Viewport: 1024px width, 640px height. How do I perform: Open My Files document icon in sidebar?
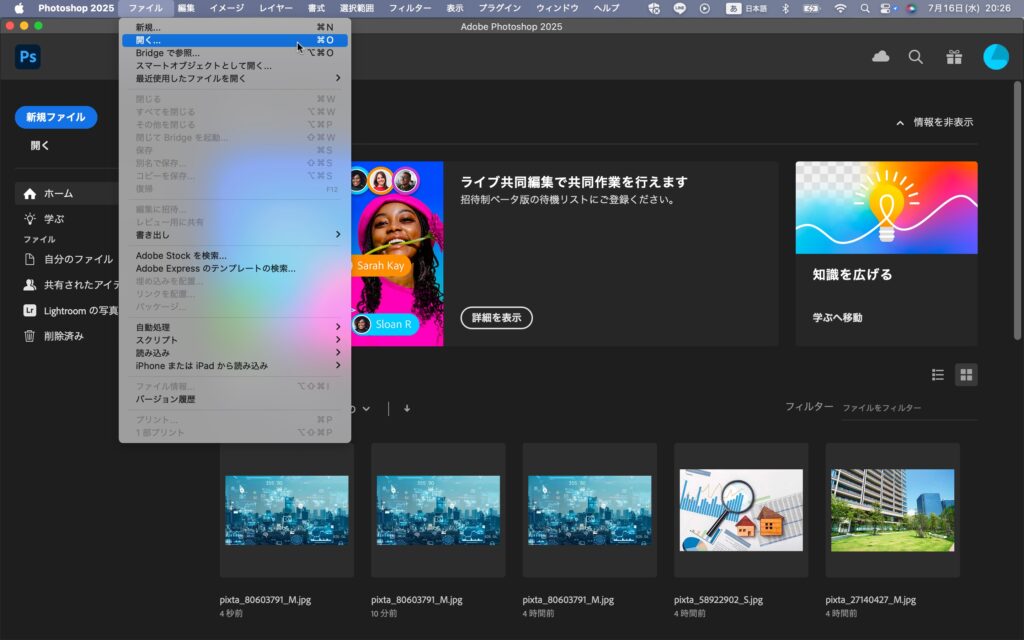29,259
